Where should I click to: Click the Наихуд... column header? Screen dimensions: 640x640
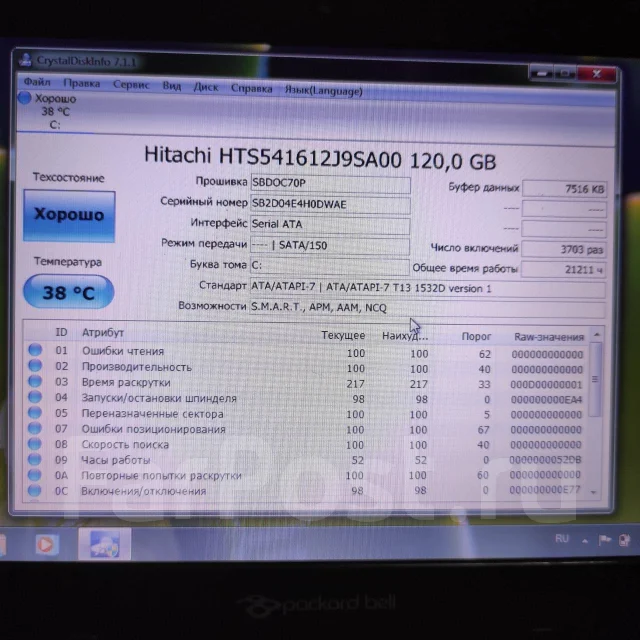405,336
